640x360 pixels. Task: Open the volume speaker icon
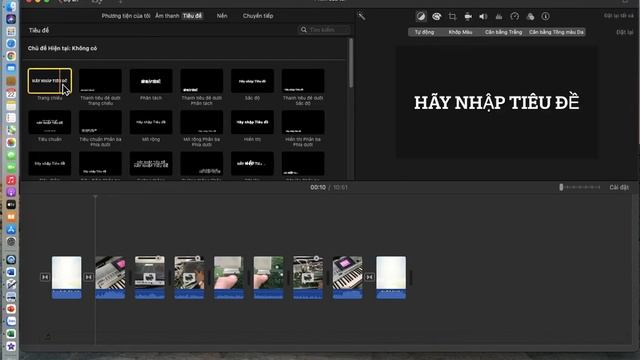(x=483, y=16)
